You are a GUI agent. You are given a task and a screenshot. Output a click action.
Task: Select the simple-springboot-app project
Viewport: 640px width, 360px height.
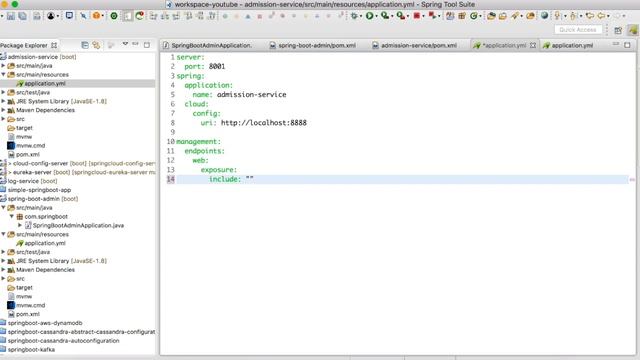[x=36, y=190]
